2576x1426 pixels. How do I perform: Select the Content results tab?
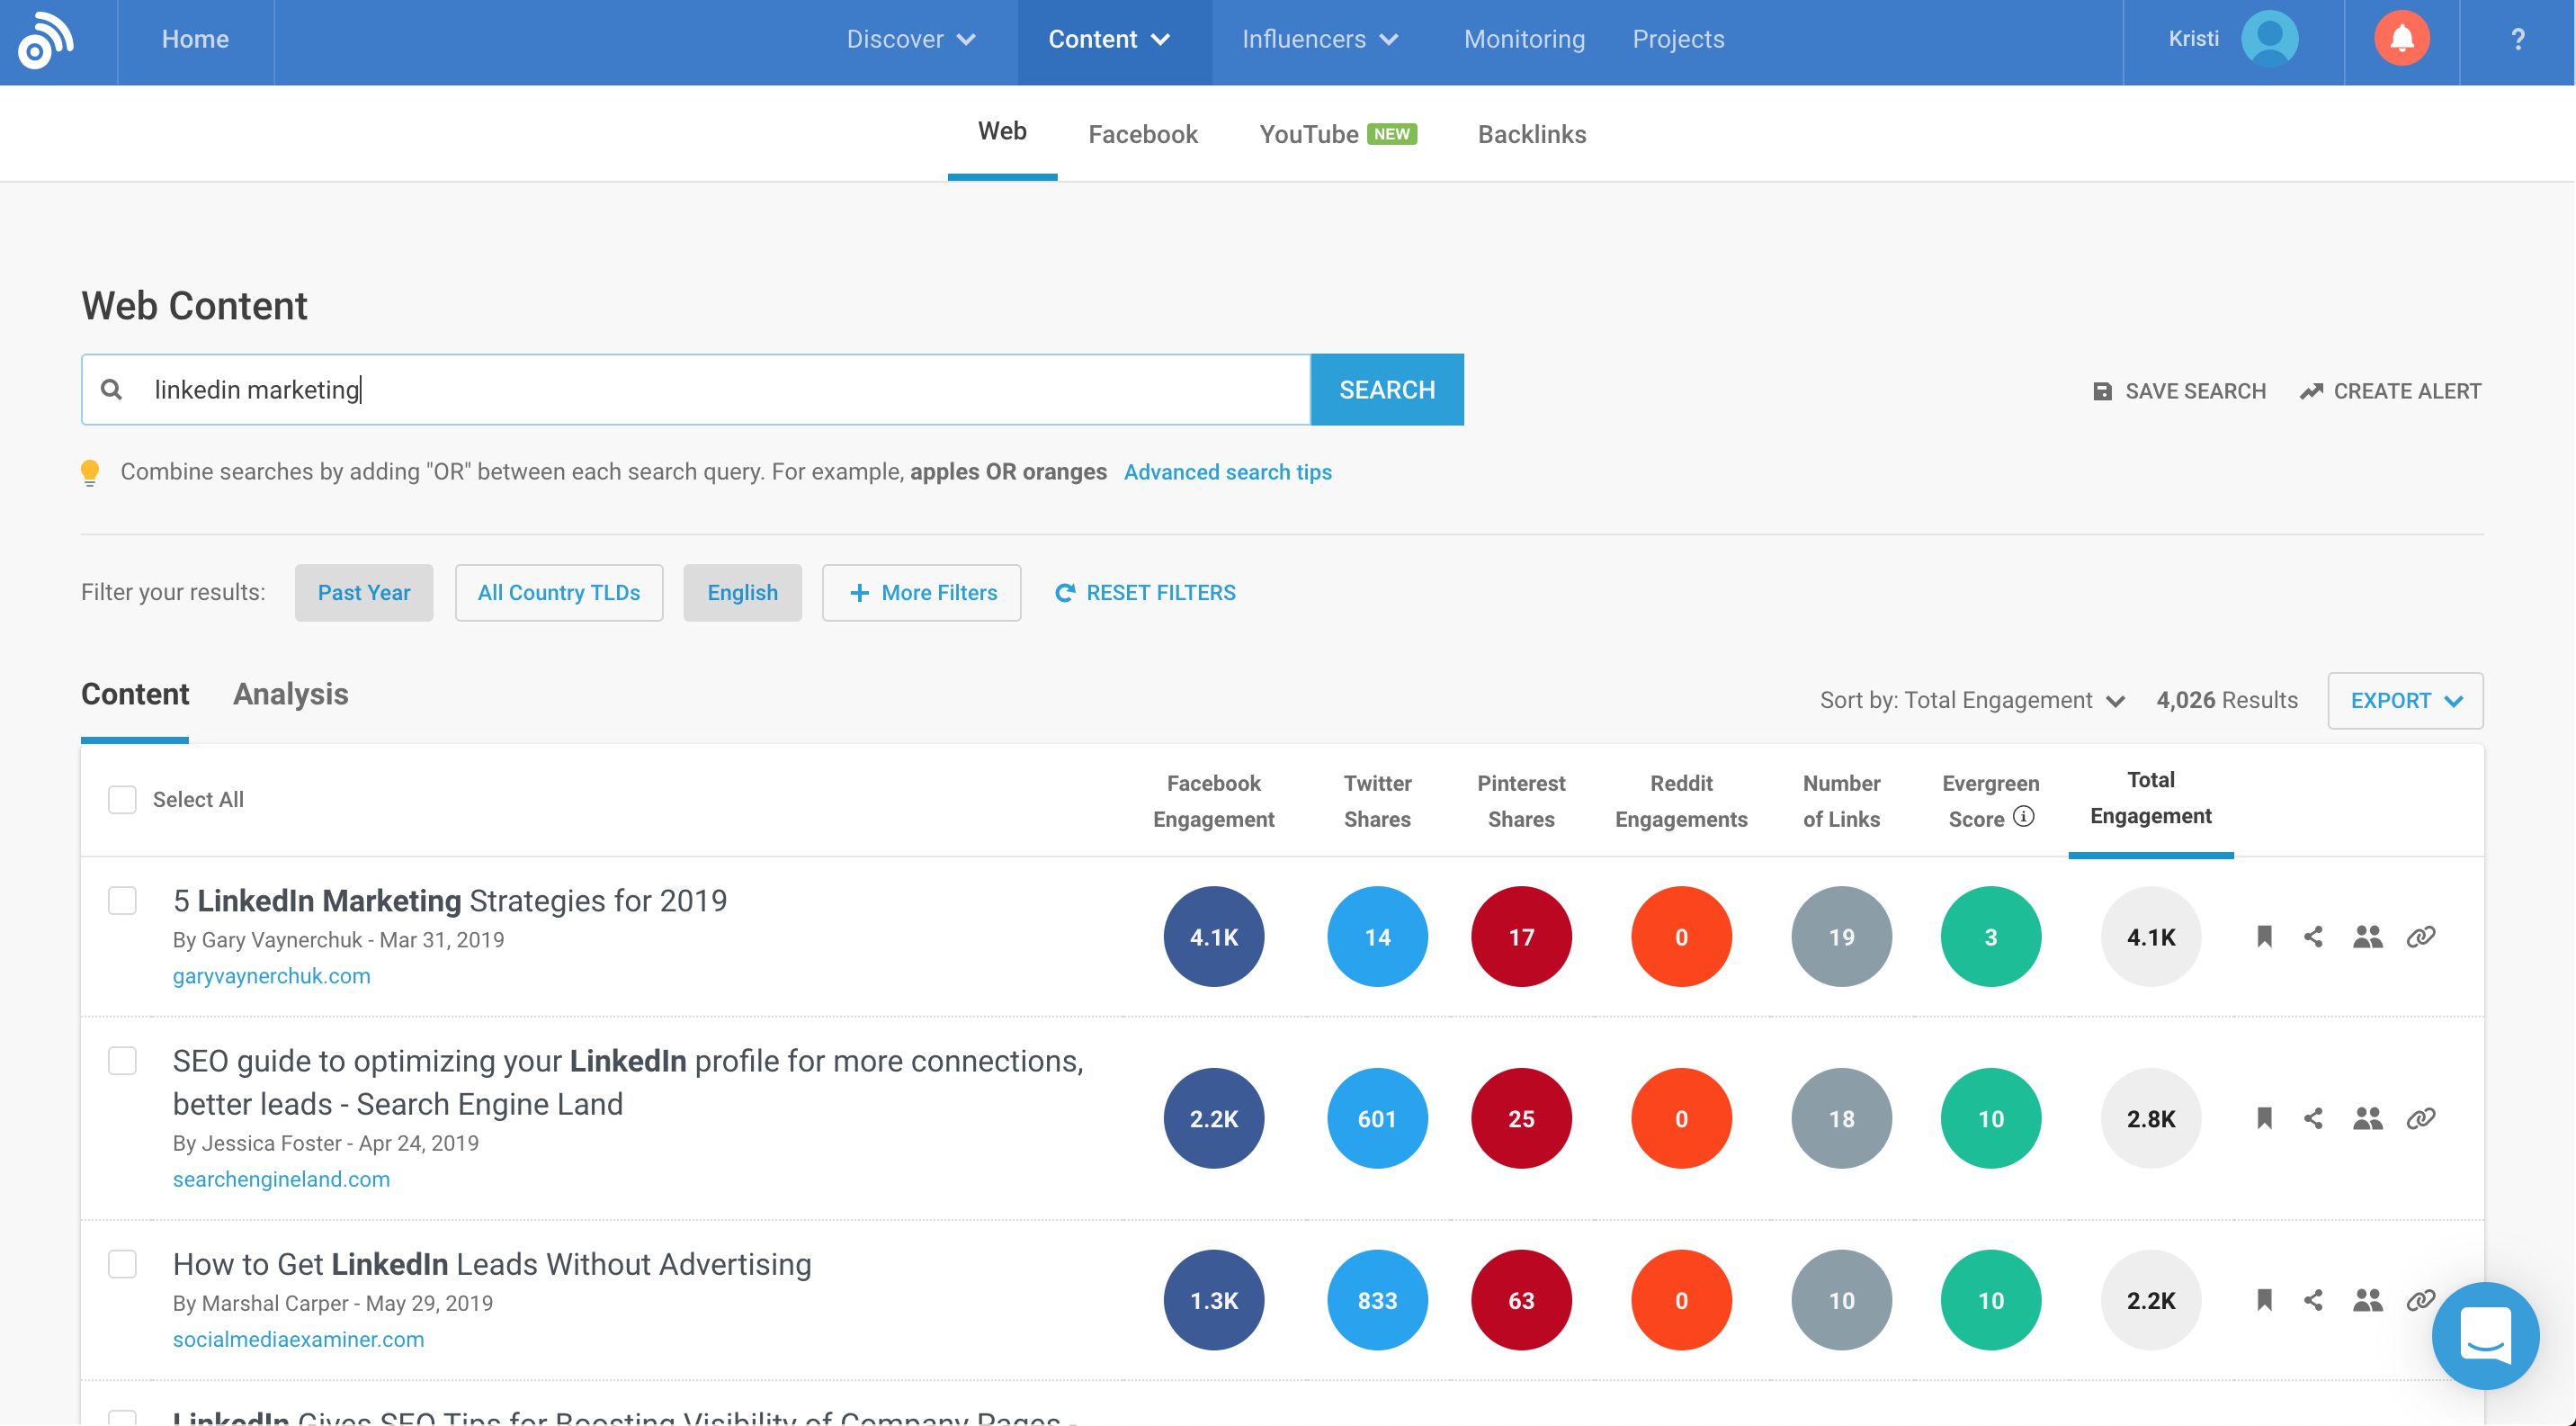point(135,694)
